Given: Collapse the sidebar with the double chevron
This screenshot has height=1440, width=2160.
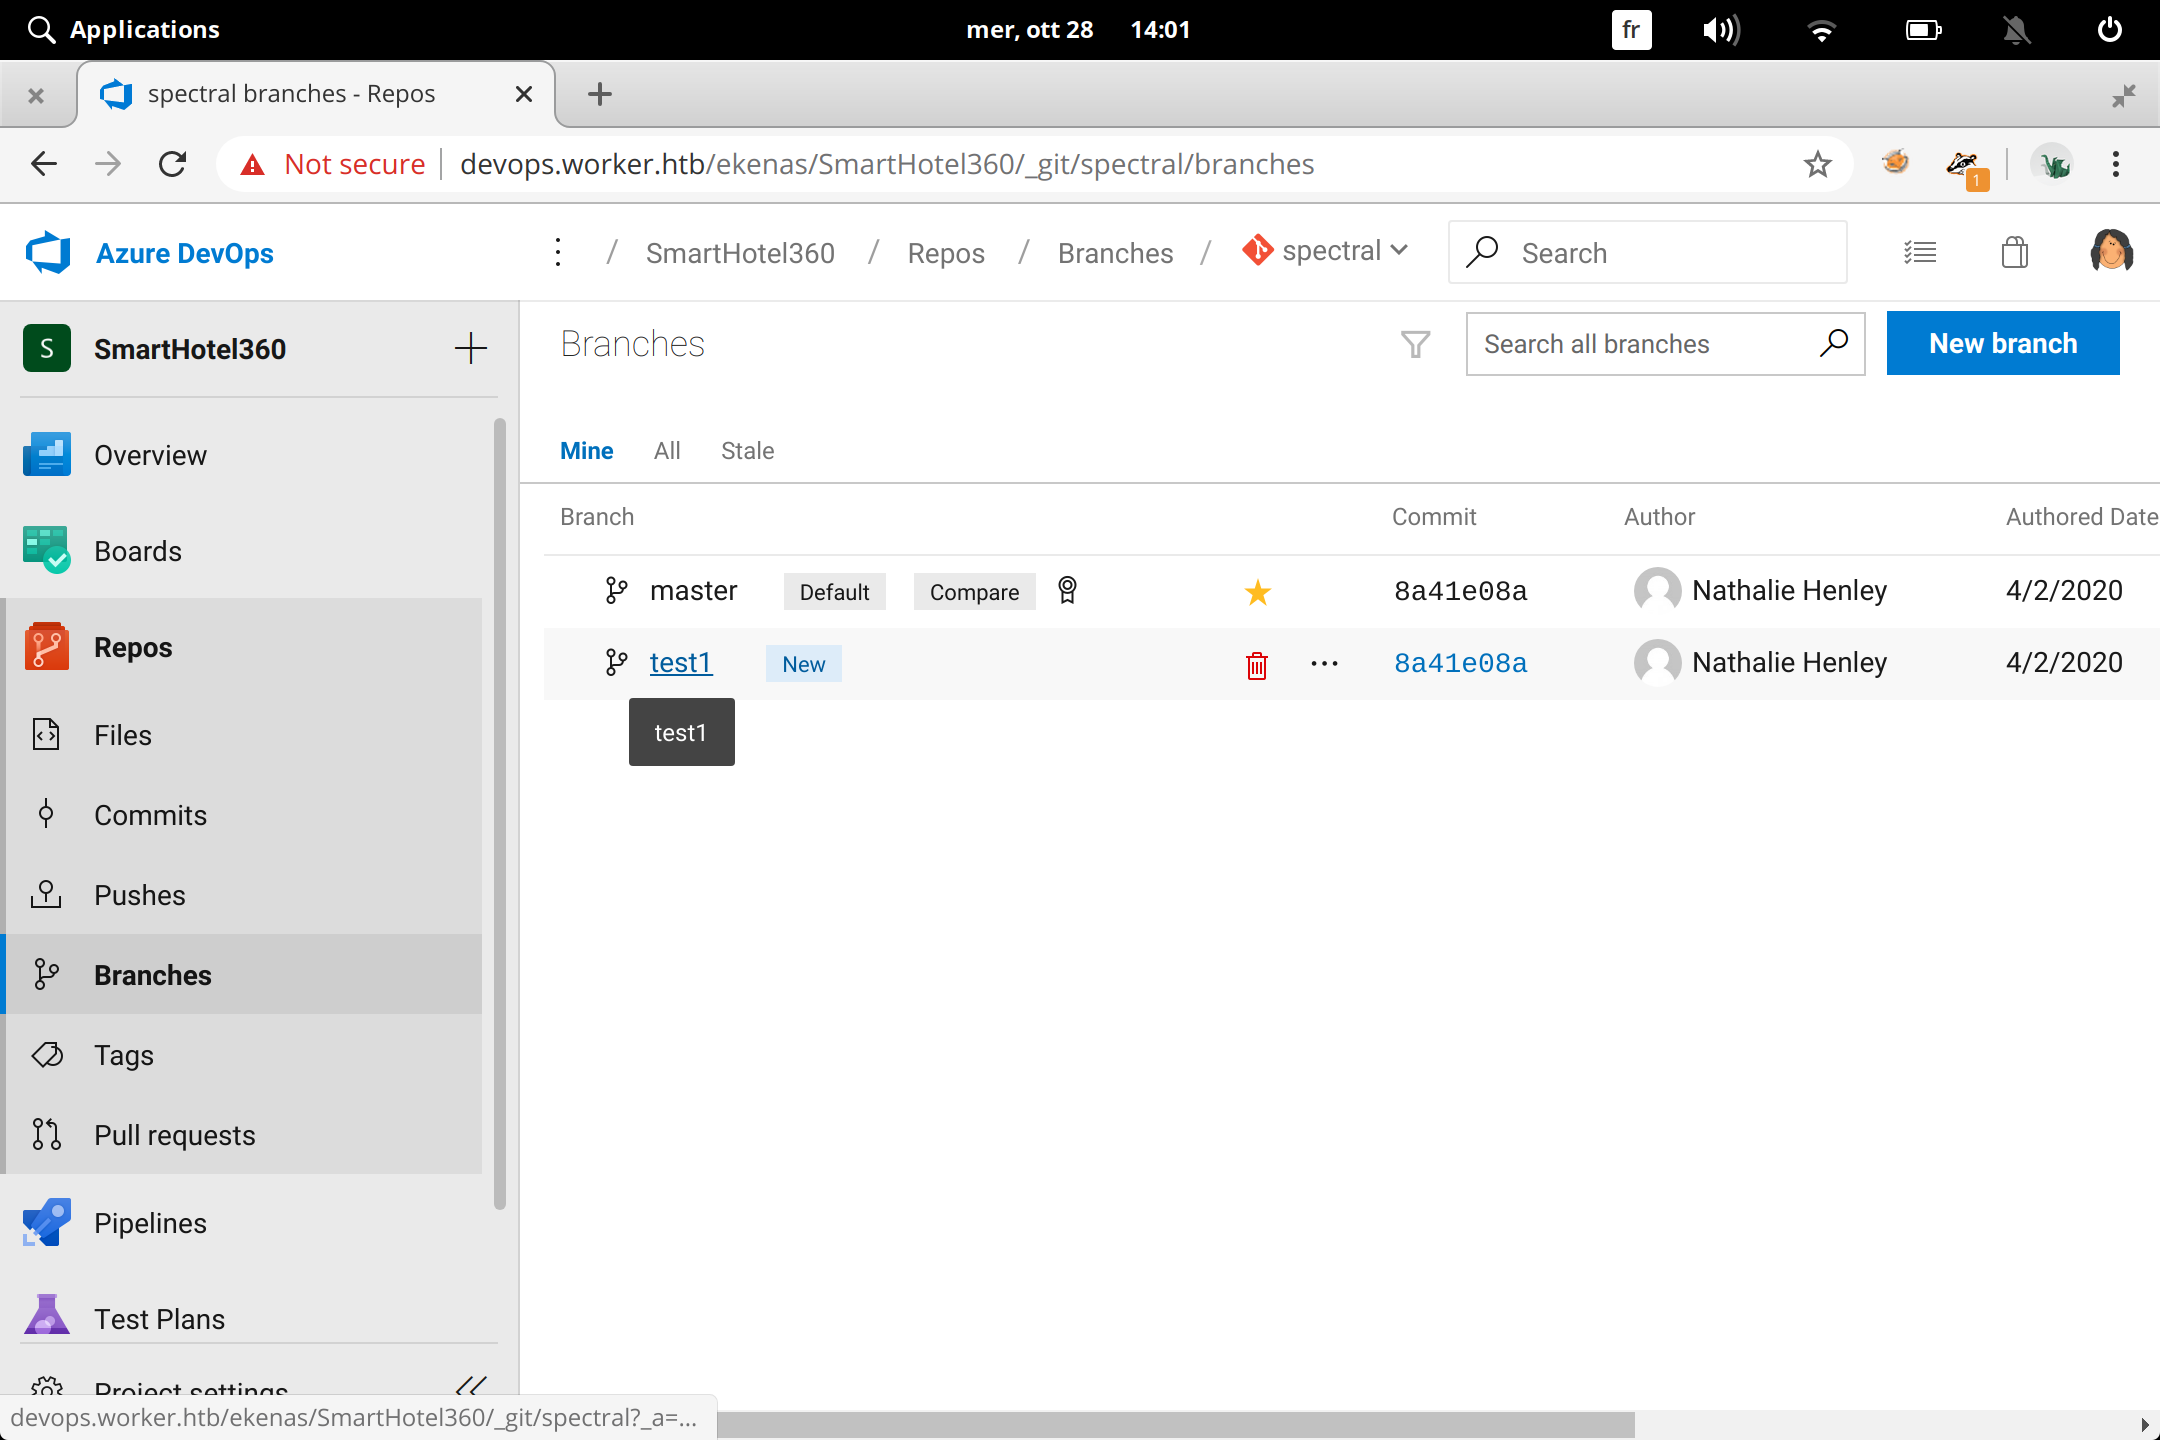Looking at the screenshot, I should [471, 1387].
